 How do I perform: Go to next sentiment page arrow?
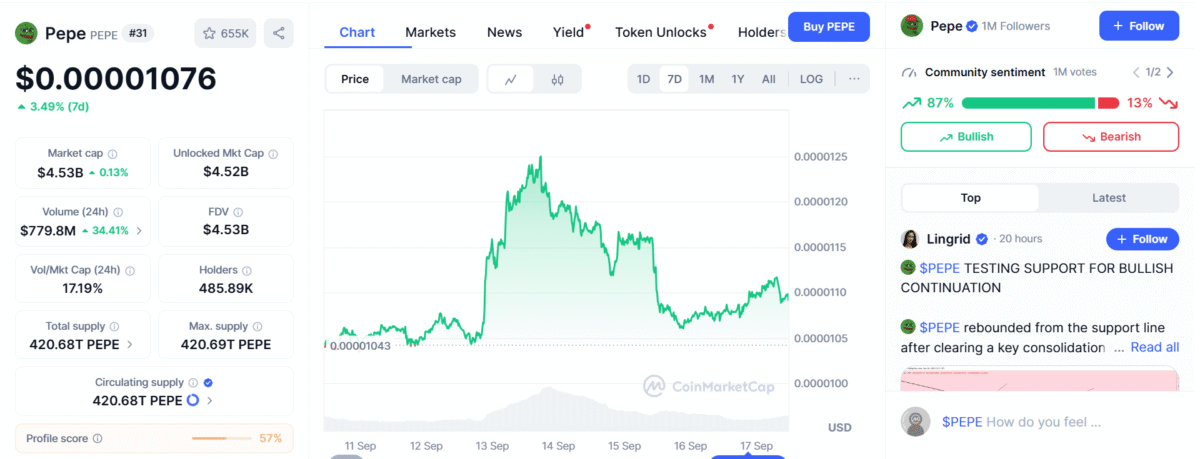(x=1171, y=72)
